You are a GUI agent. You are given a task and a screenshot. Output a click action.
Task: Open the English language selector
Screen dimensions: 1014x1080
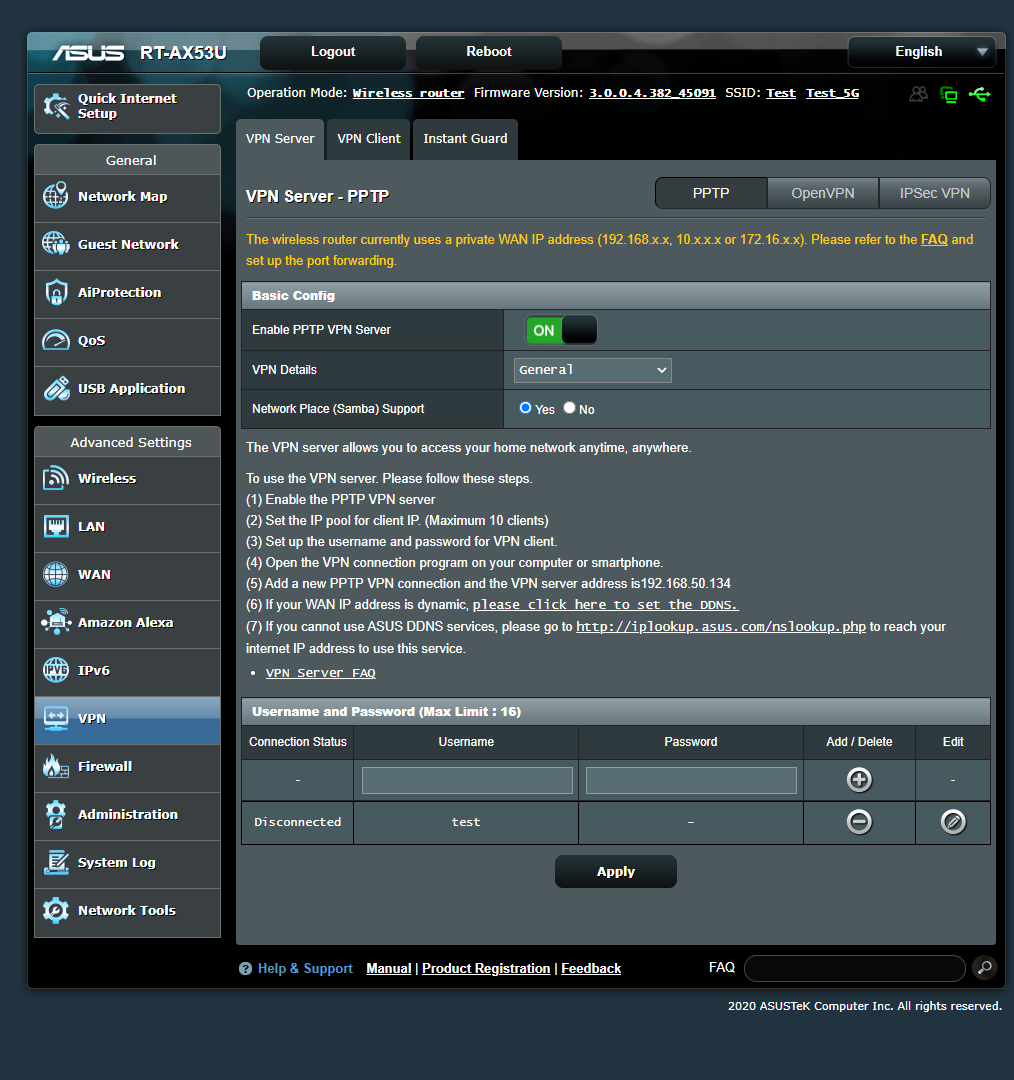920,51
